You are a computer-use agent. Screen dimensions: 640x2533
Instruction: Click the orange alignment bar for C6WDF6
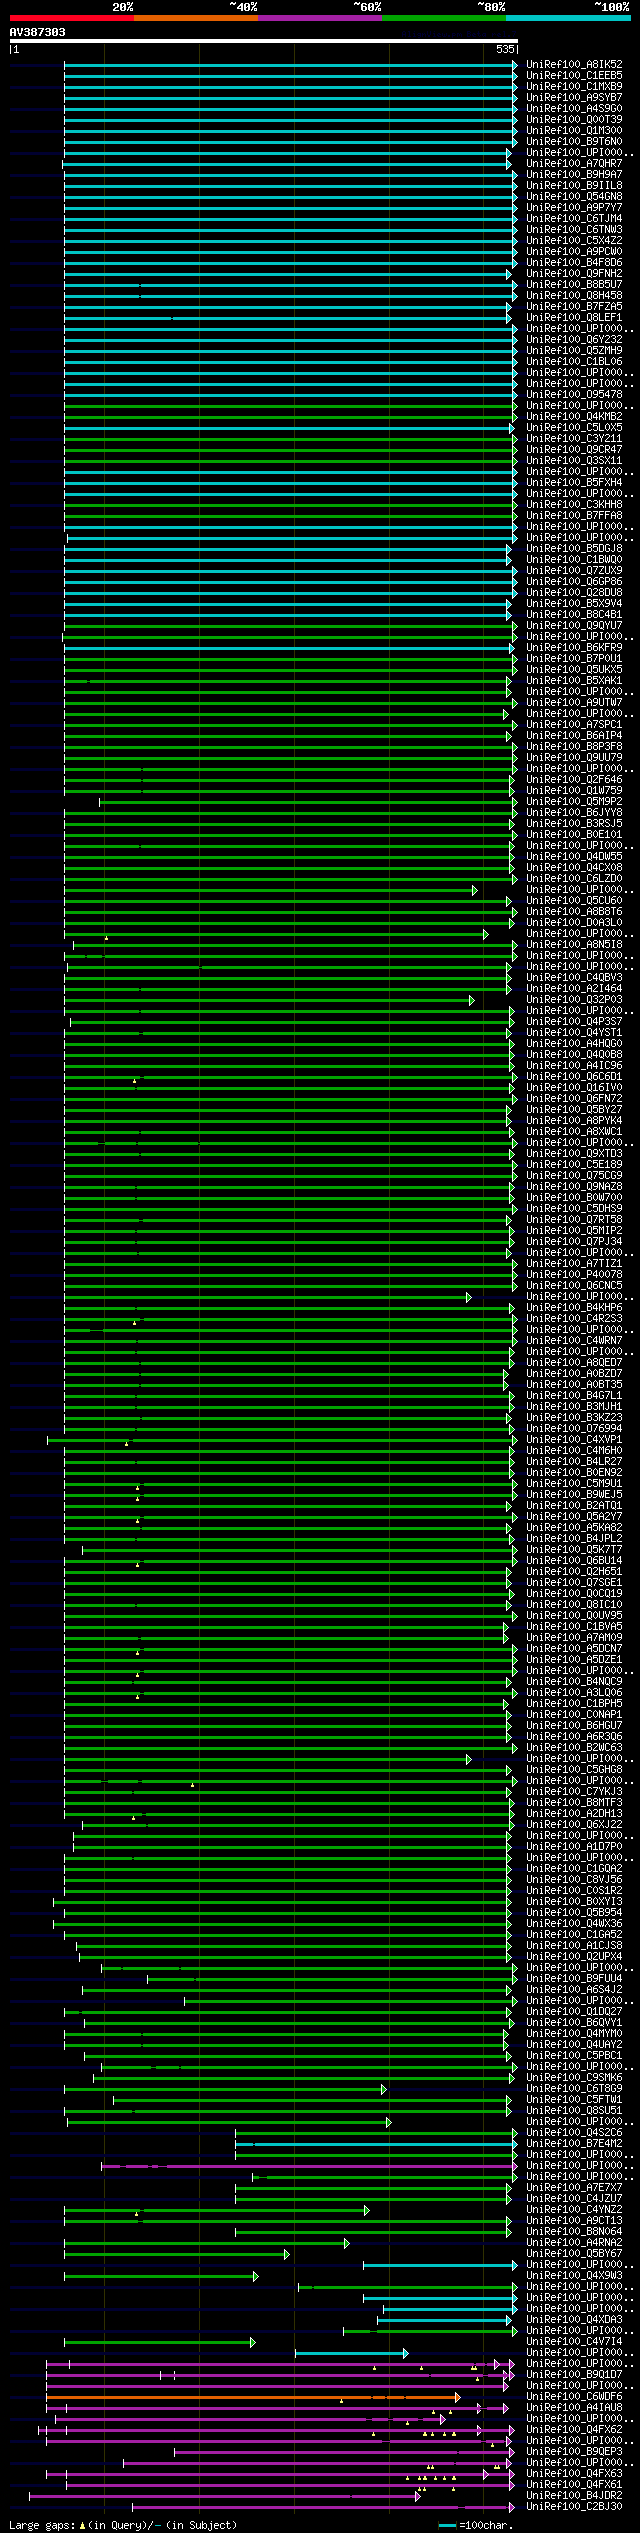point(252,2397)
